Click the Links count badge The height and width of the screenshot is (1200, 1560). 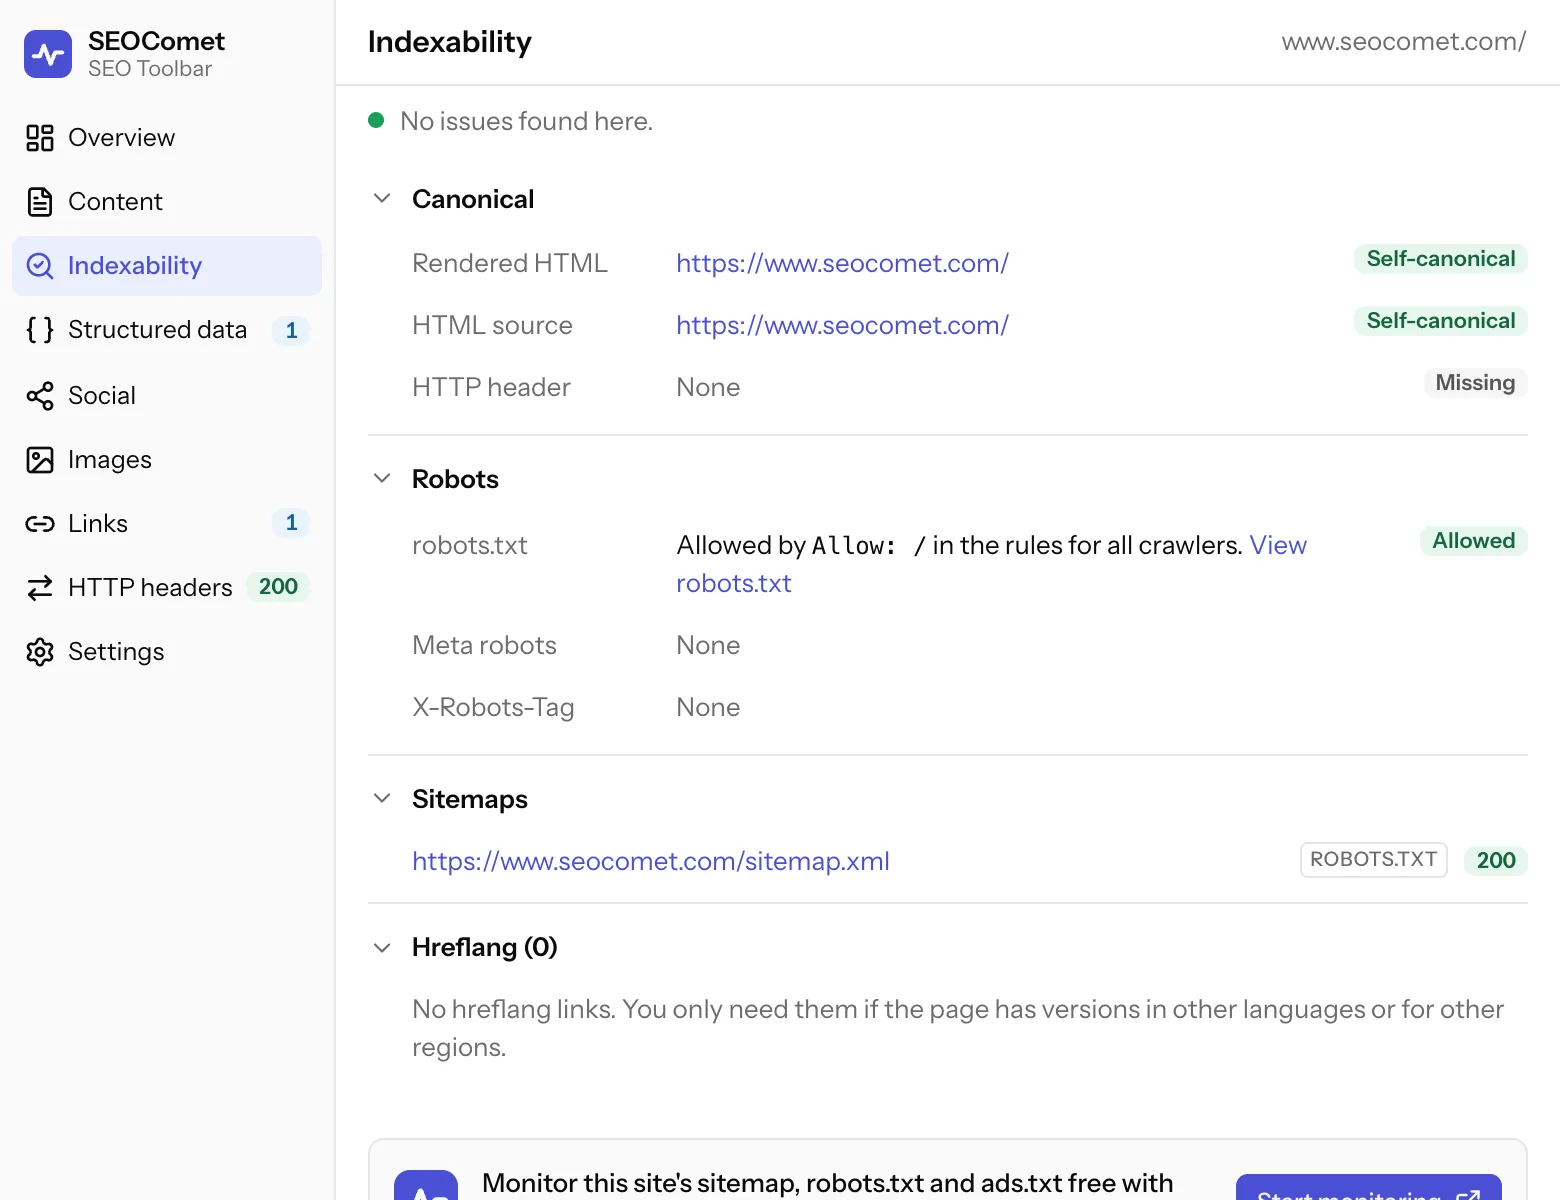coord(291,523)
